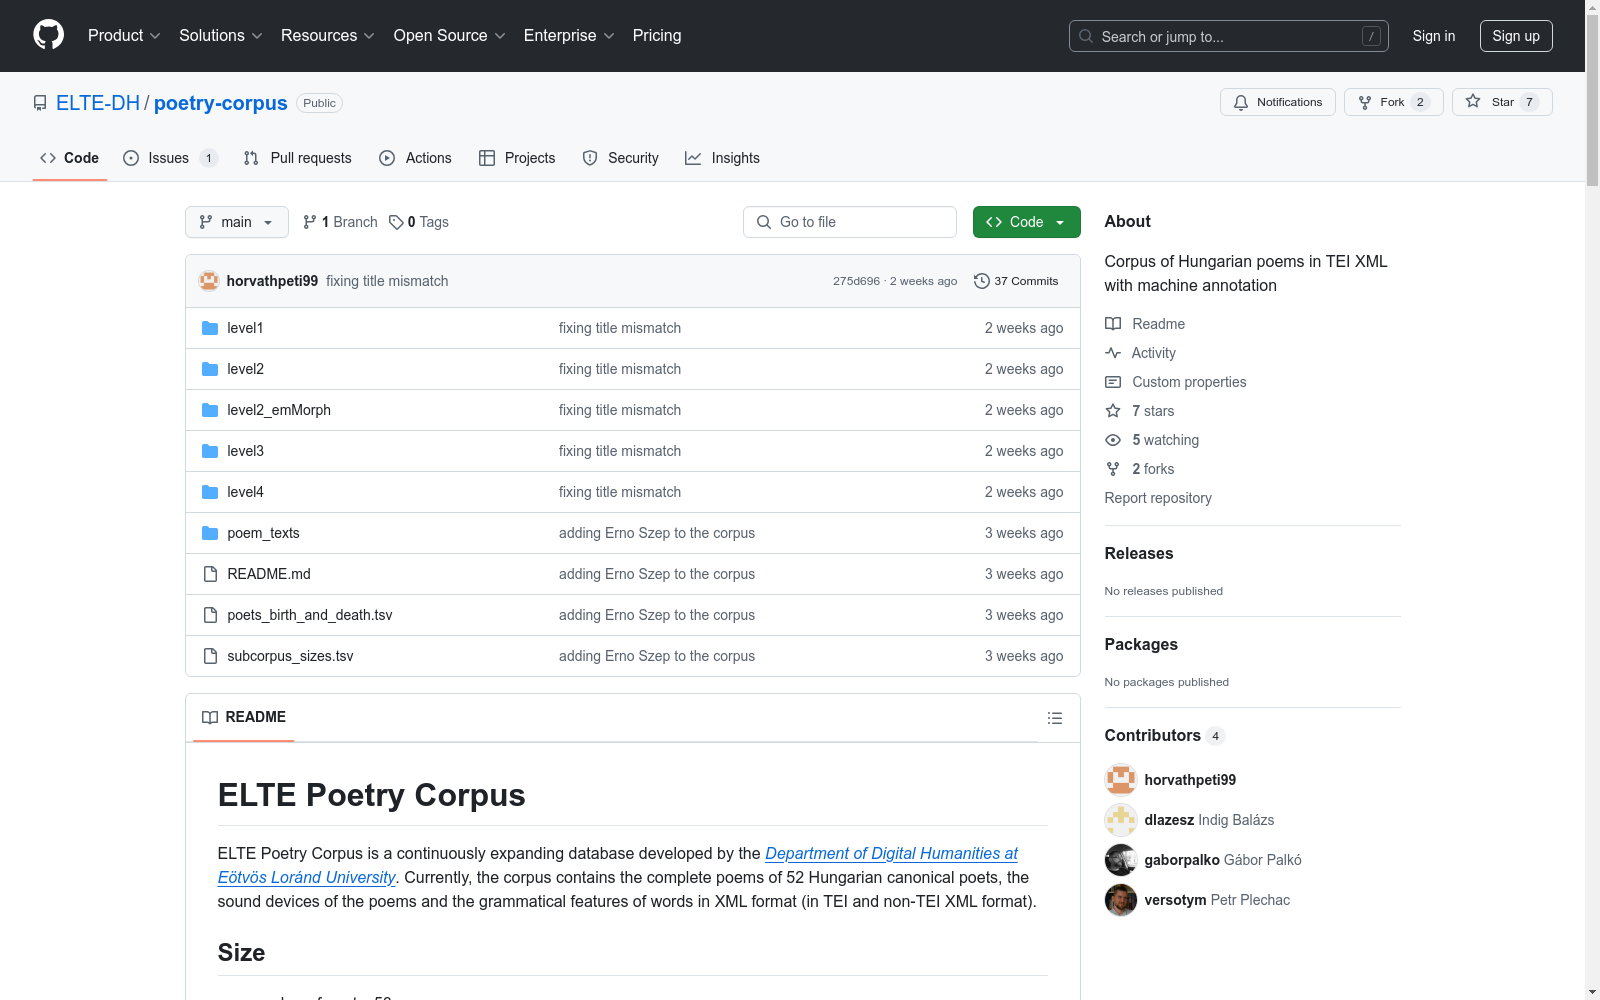Click the fork icon beside 2 forks
The width and height of the screenshot is (1600, 1000).
[x=1113, y=469]
